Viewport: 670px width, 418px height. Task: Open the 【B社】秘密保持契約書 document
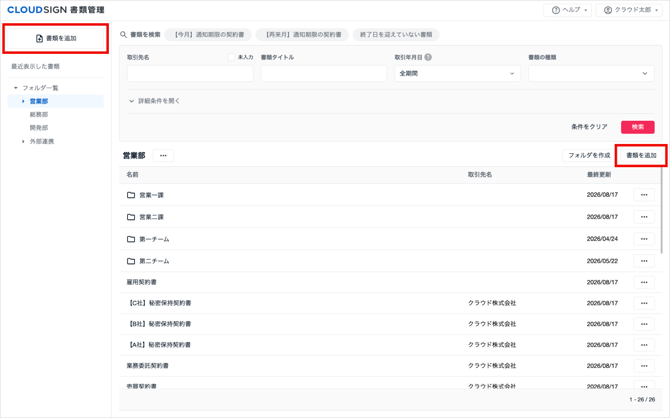tap(159, 324)
